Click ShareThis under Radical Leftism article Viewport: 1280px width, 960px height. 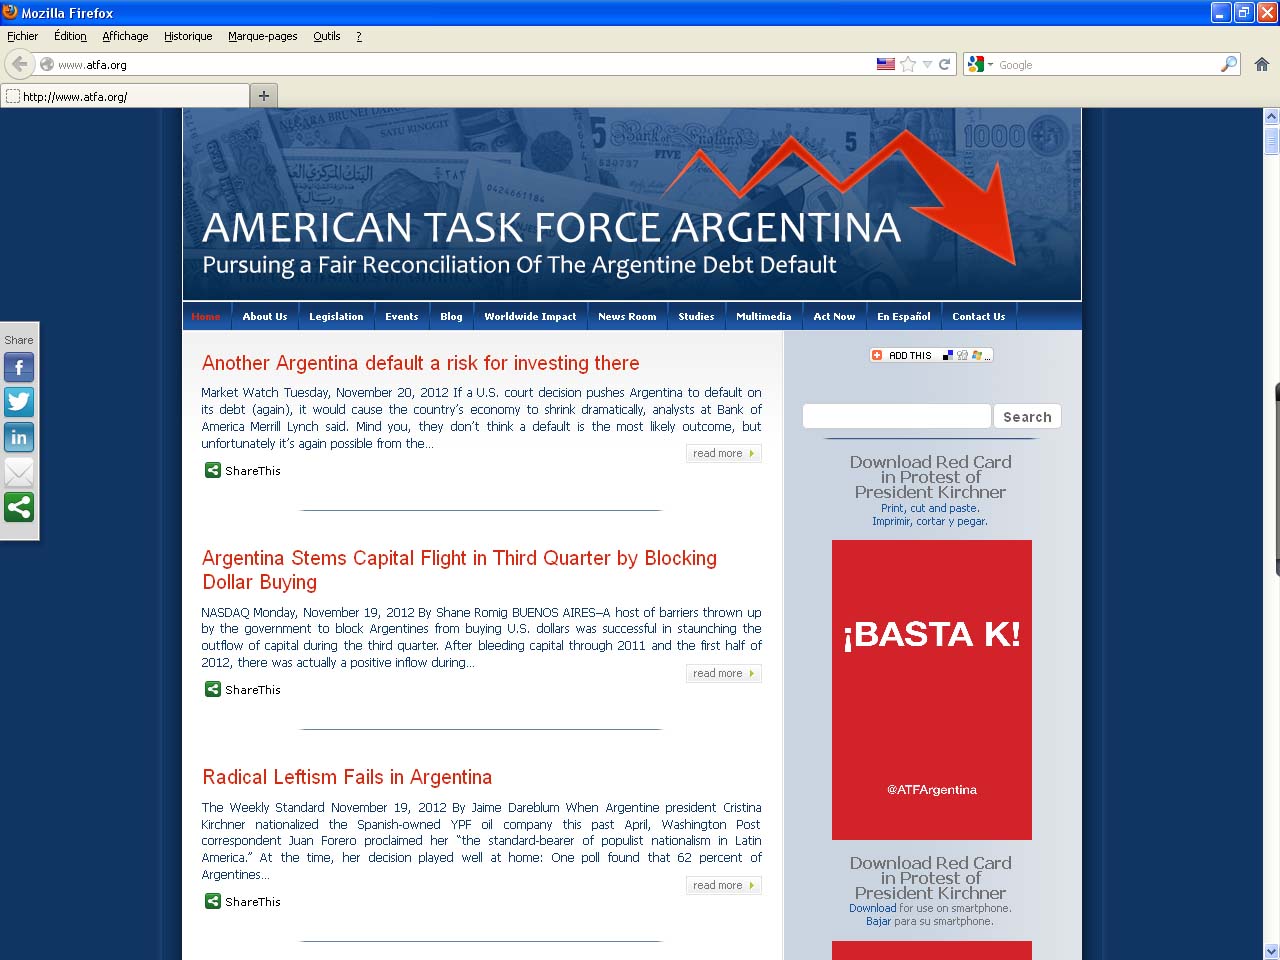(x=243, y=901)
